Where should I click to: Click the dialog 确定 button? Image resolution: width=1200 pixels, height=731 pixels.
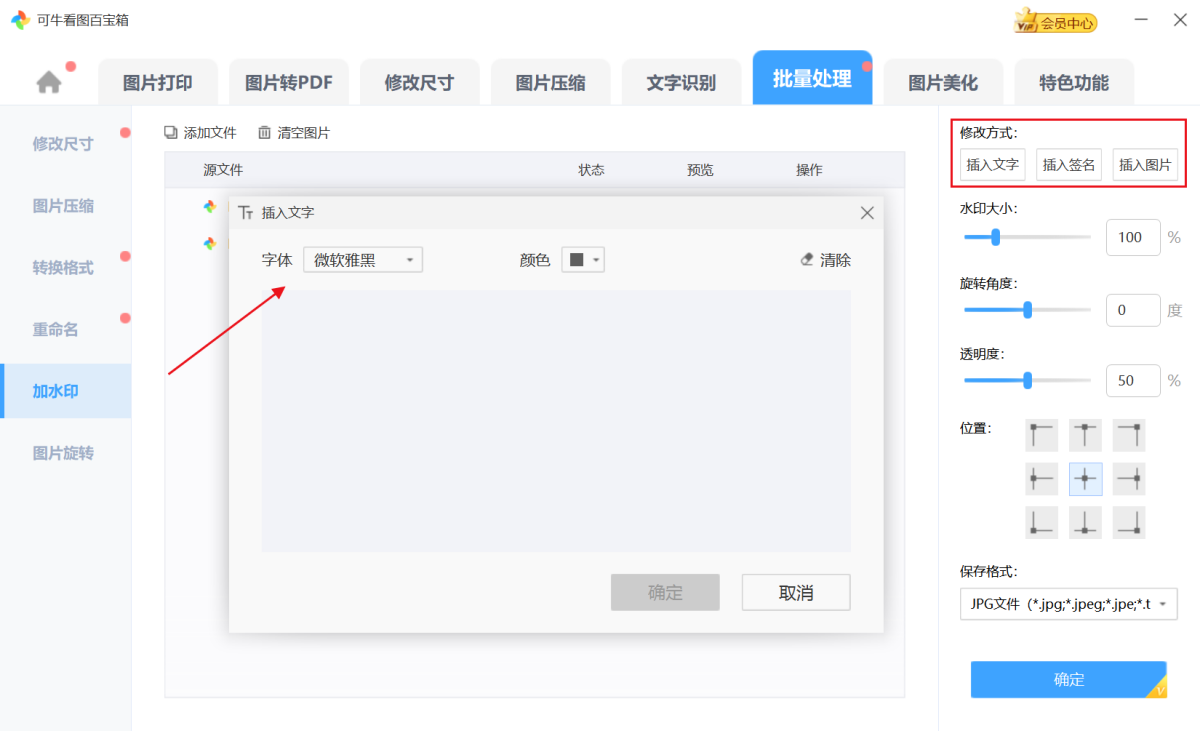[x=665, y=592]
